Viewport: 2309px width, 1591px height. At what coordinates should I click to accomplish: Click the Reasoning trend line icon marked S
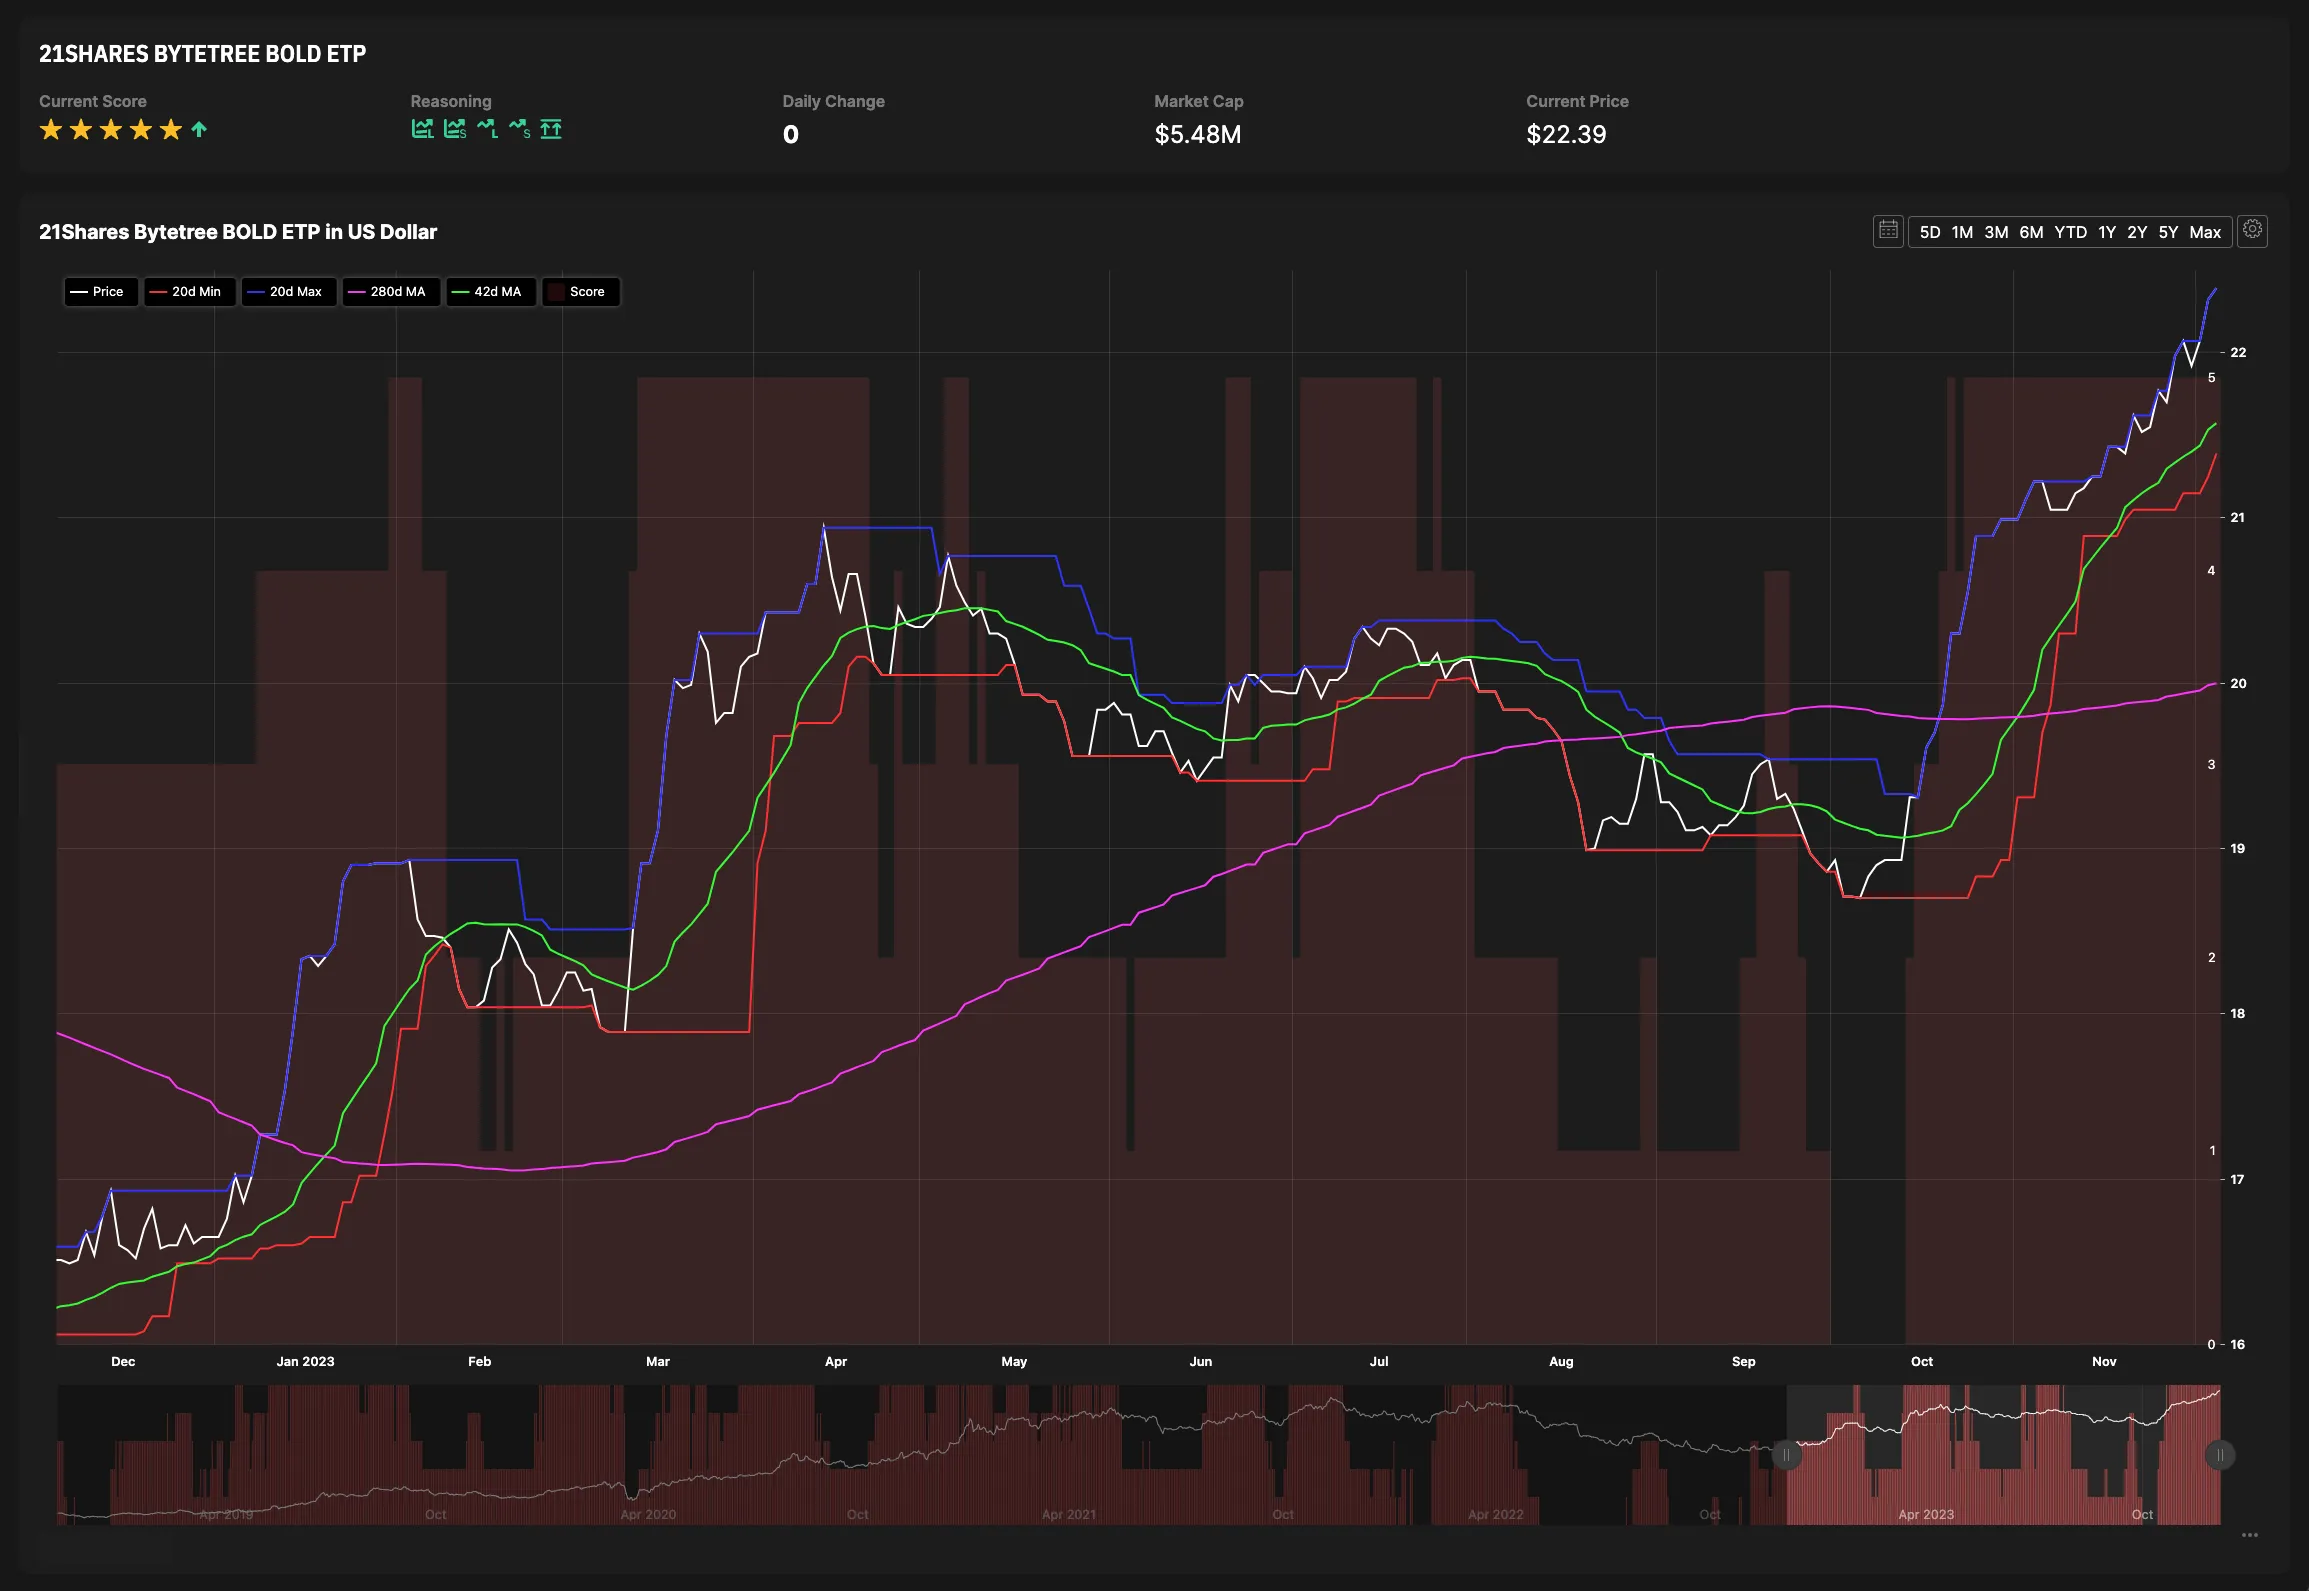(x=519, y=129)
